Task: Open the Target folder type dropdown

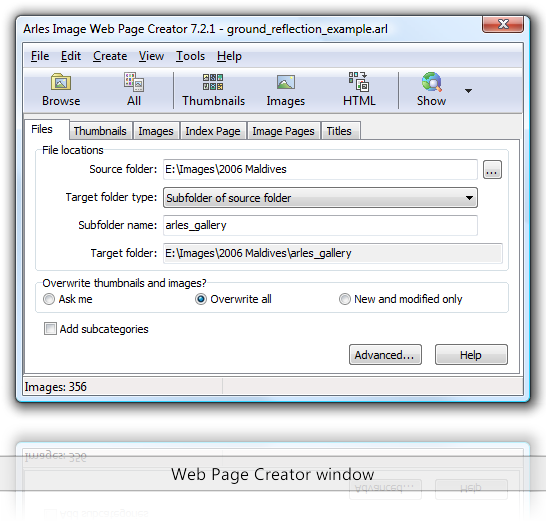Action: pyautogui.click(x=320, y=198)
